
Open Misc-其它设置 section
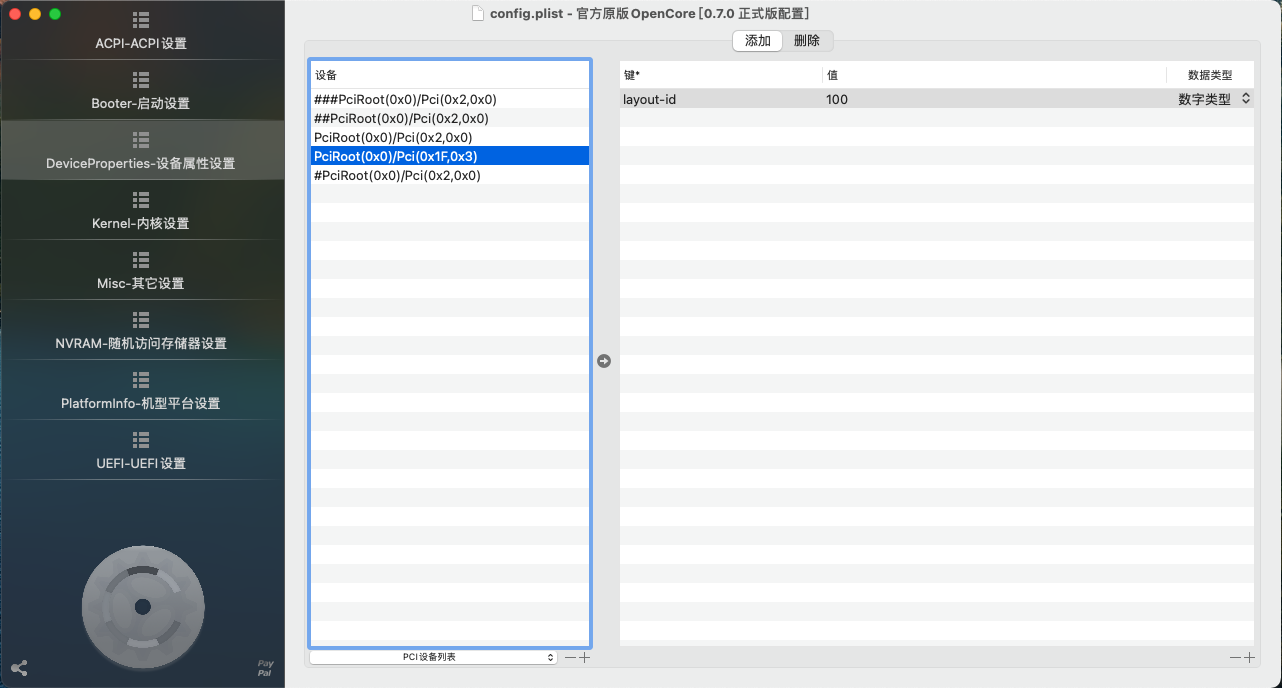[x=141, y=271]
